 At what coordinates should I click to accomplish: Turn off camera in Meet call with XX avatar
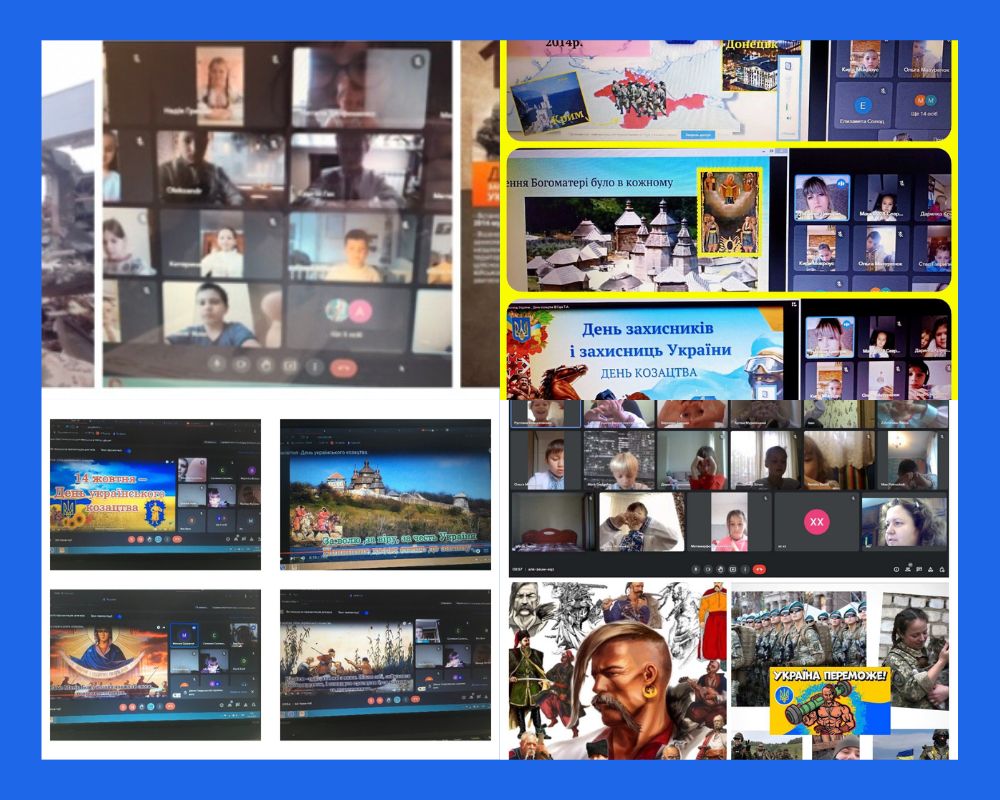708,569
